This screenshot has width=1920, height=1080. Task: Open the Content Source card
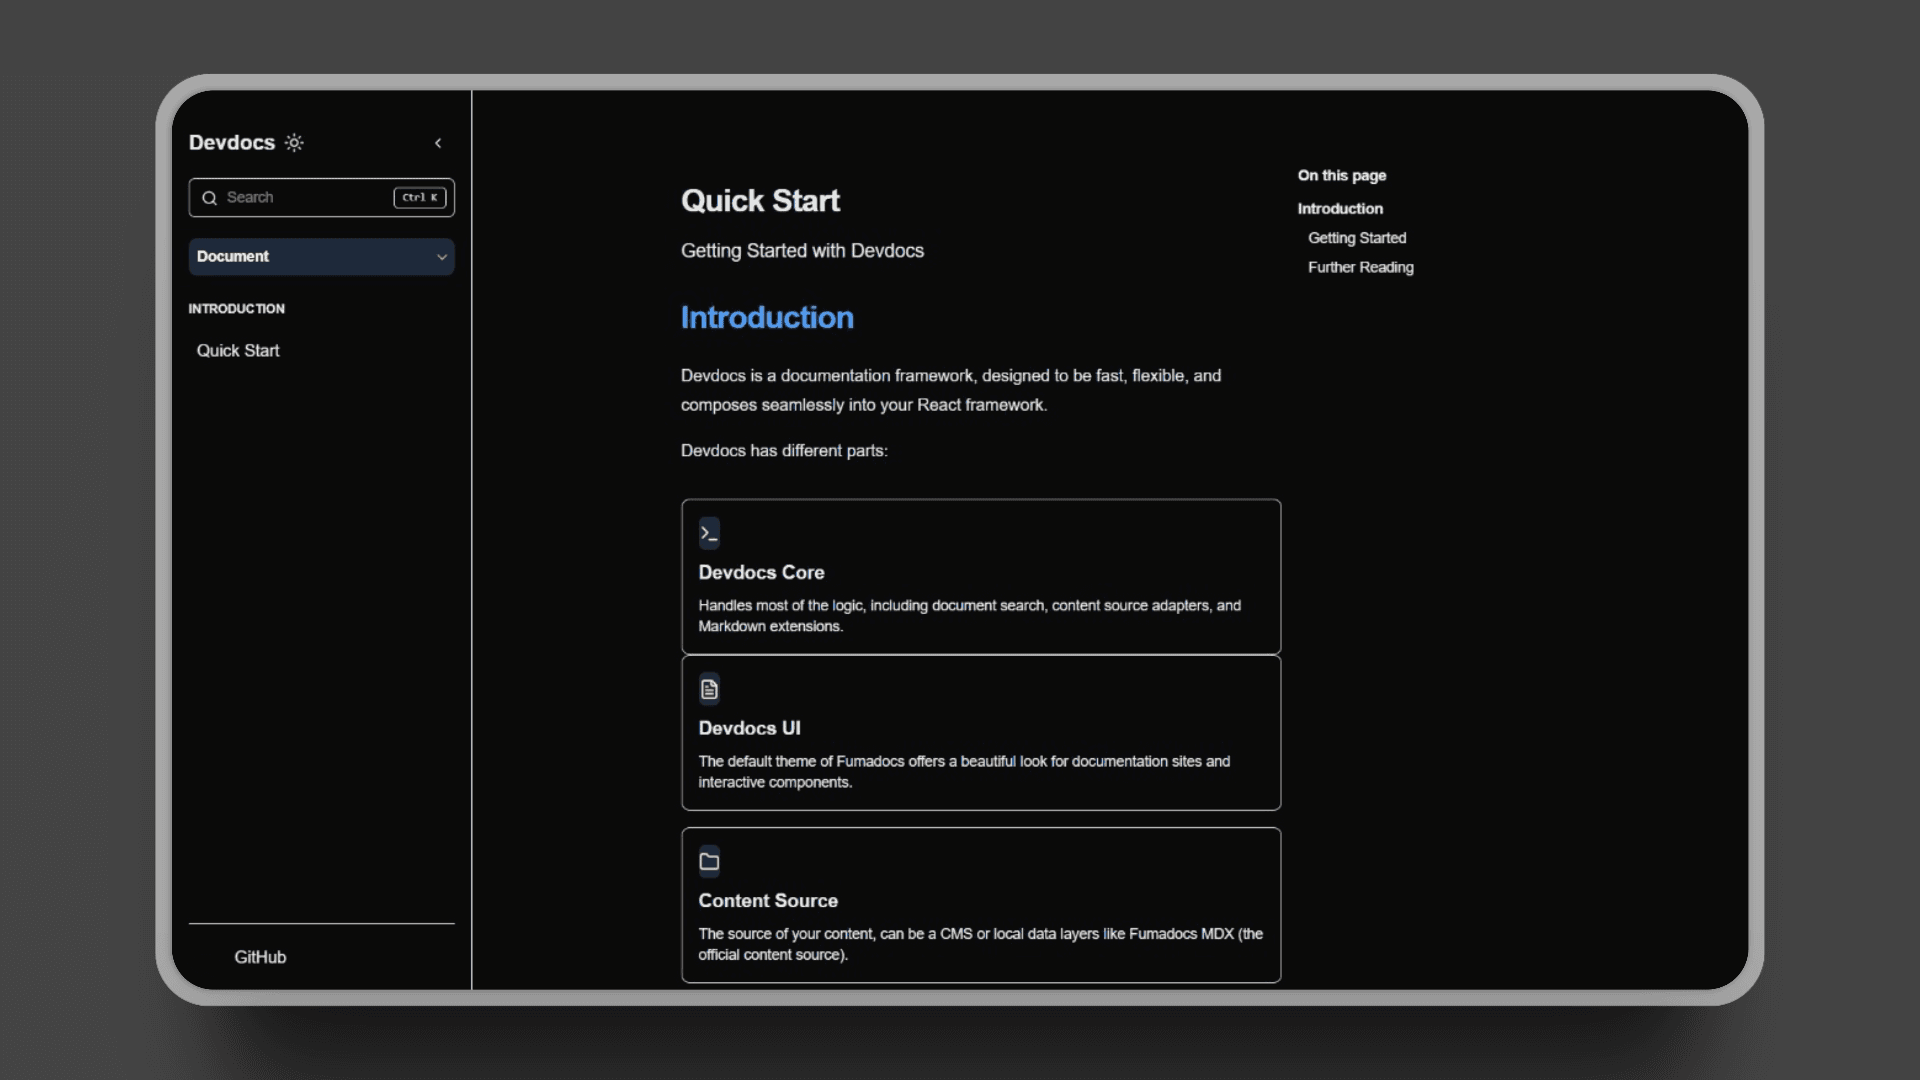click(980, 905)
